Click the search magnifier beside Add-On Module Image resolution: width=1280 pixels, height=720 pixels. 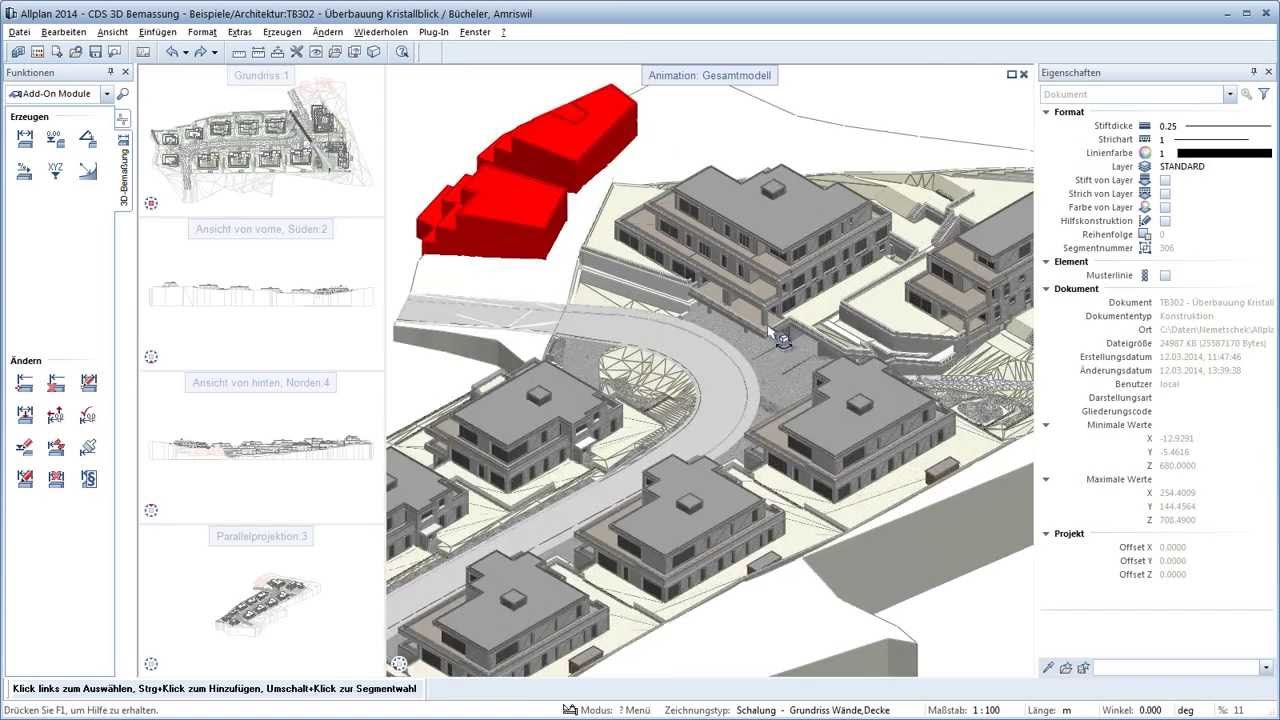(x=123, y=94)
